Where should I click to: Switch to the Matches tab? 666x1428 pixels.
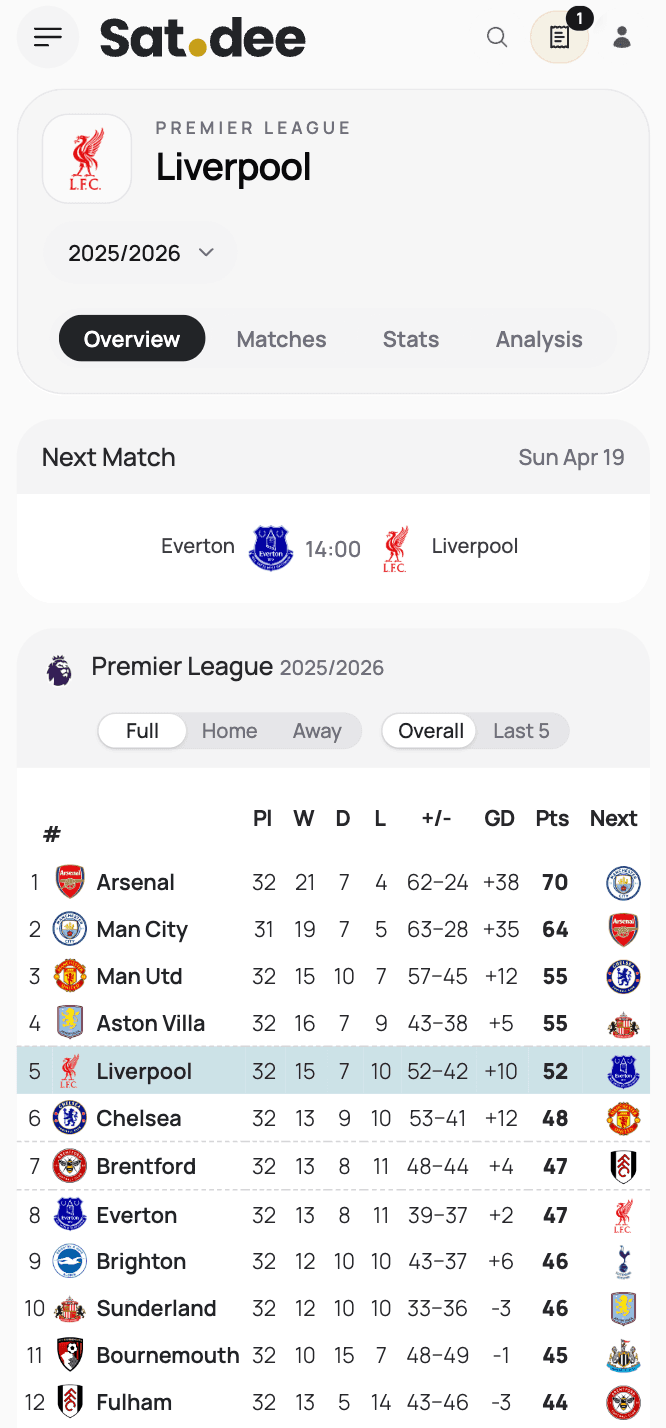[x=281, y=339]
